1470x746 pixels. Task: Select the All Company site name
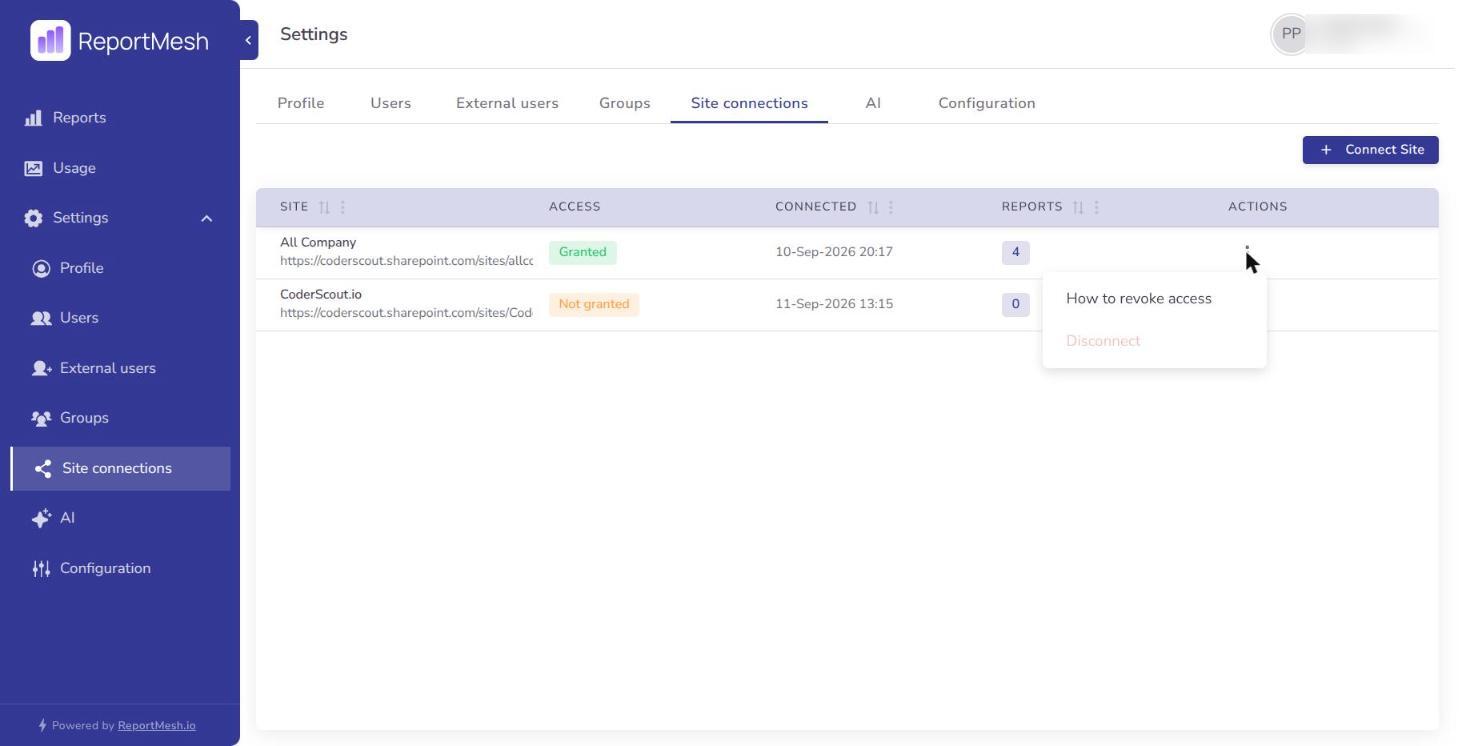pyautogui.click(x=318, y=242)
